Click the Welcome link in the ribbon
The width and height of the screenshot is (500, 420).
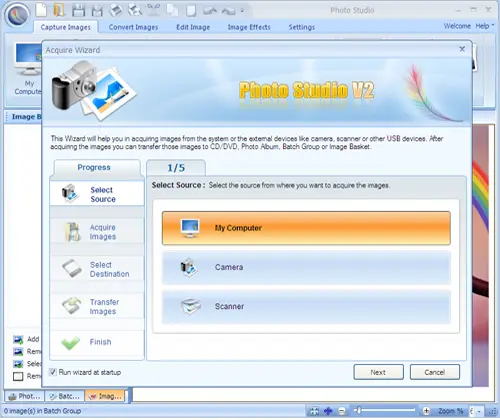[x=457, y=26]
